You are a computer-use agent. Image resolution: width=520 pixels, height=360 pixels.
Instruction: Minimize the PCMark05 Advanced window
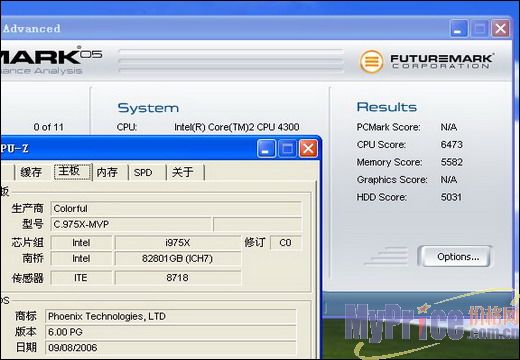pyautogui.click(x=459, y=28)
